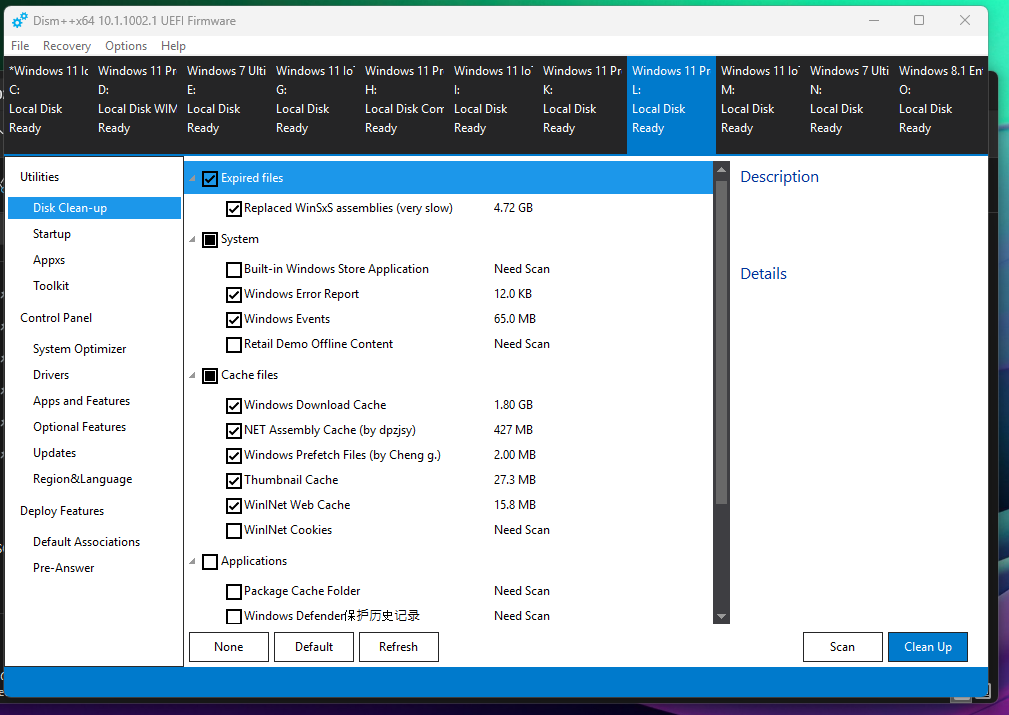This screenshot has height=715, width=1009.
Task: Collapse the Applications group arrow
Action: pyautogui.click(x=192, y=561)
